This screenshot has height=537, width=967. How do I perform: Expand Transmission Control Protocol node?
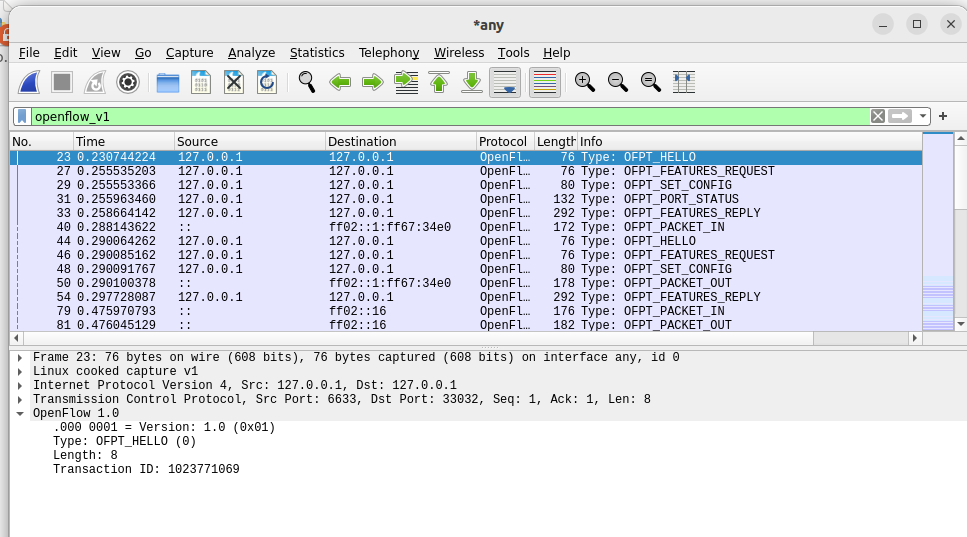point(20,400)
